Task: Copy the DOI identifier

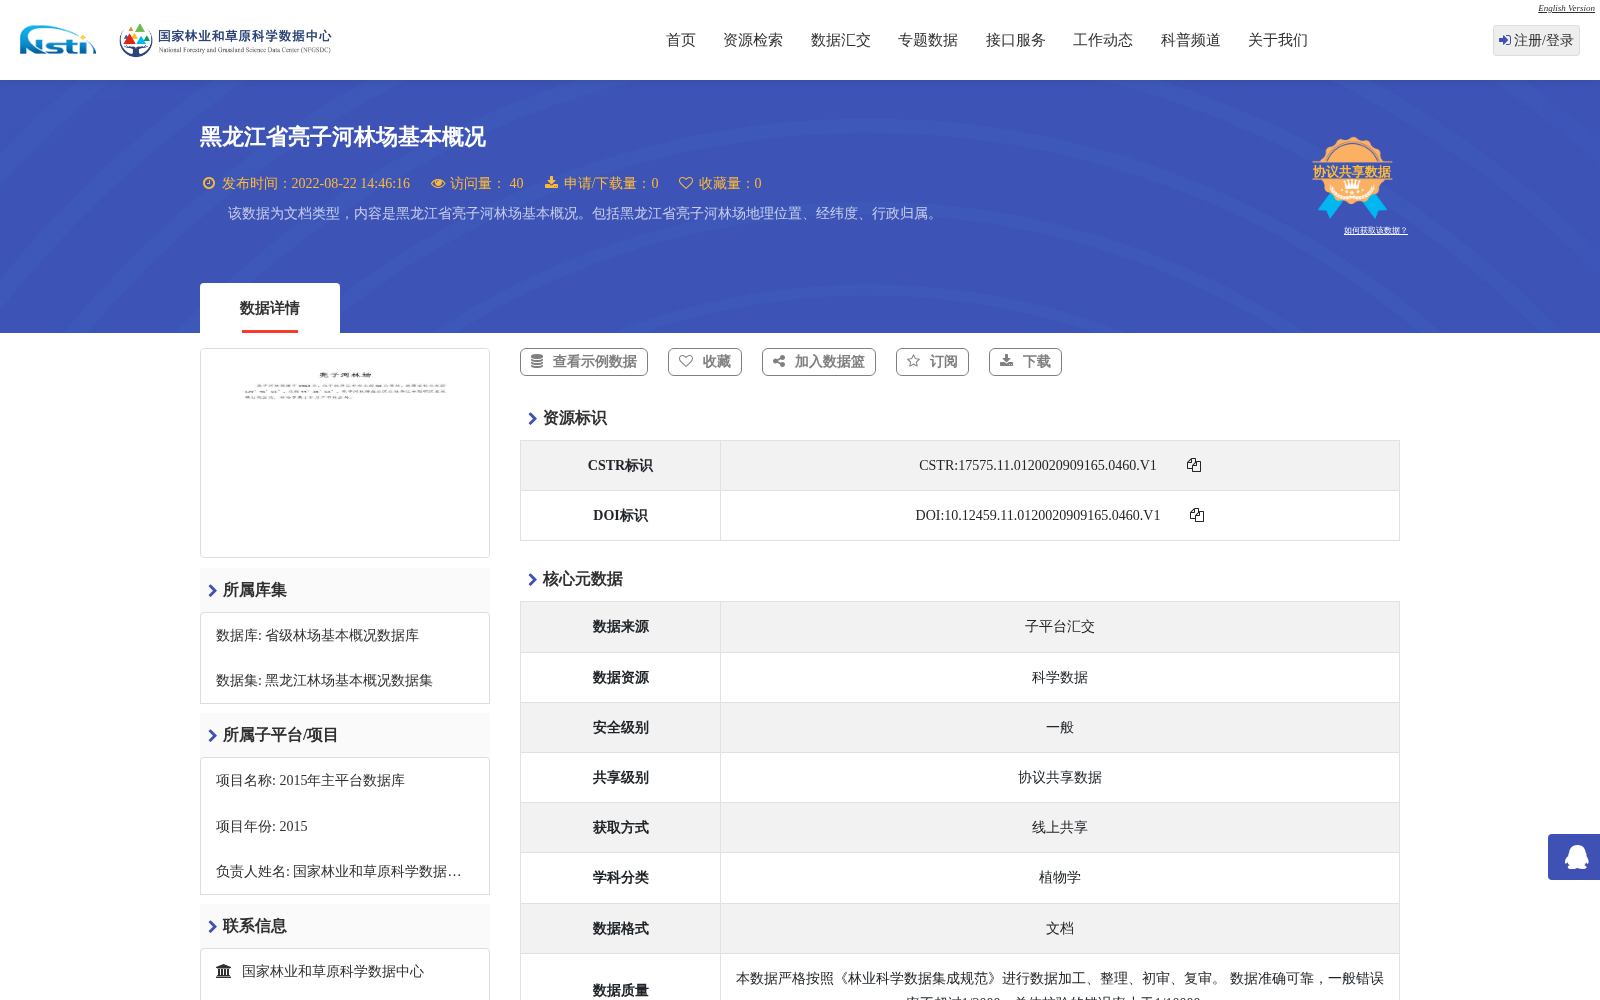Action: [x=1197, y=515]
